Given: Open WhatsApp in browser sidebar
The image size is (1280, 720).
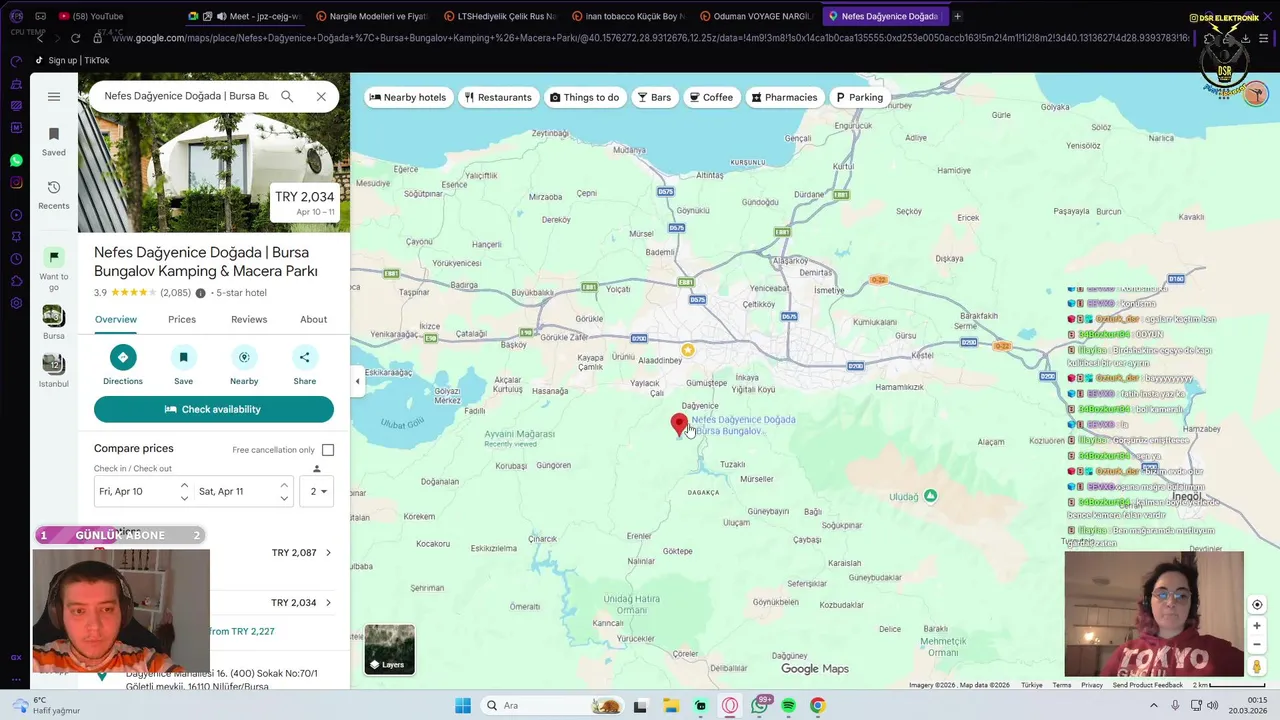Looking at the screenshot, I should click(x=16, y=160).
